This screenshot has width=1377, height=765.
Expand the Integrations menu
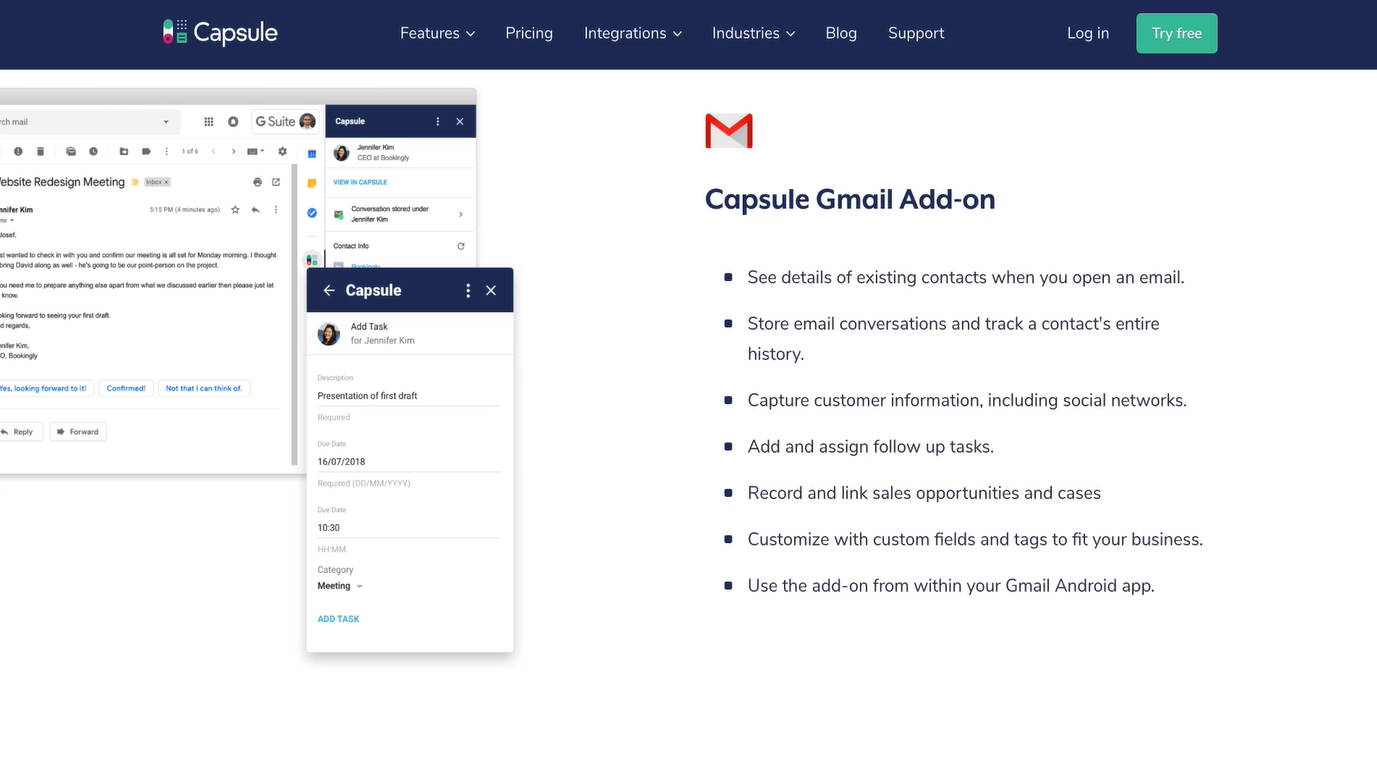click(x=633, y=33)
